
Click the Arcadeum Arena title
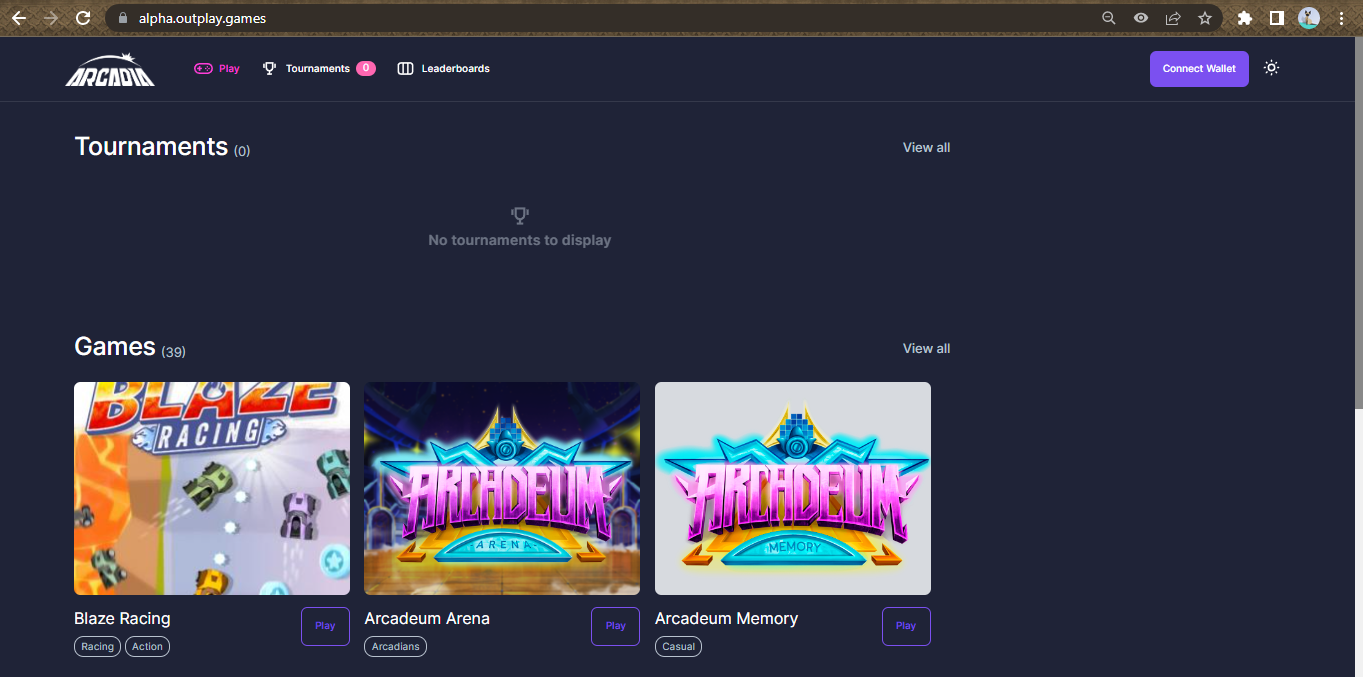click(x=427, y=619)
